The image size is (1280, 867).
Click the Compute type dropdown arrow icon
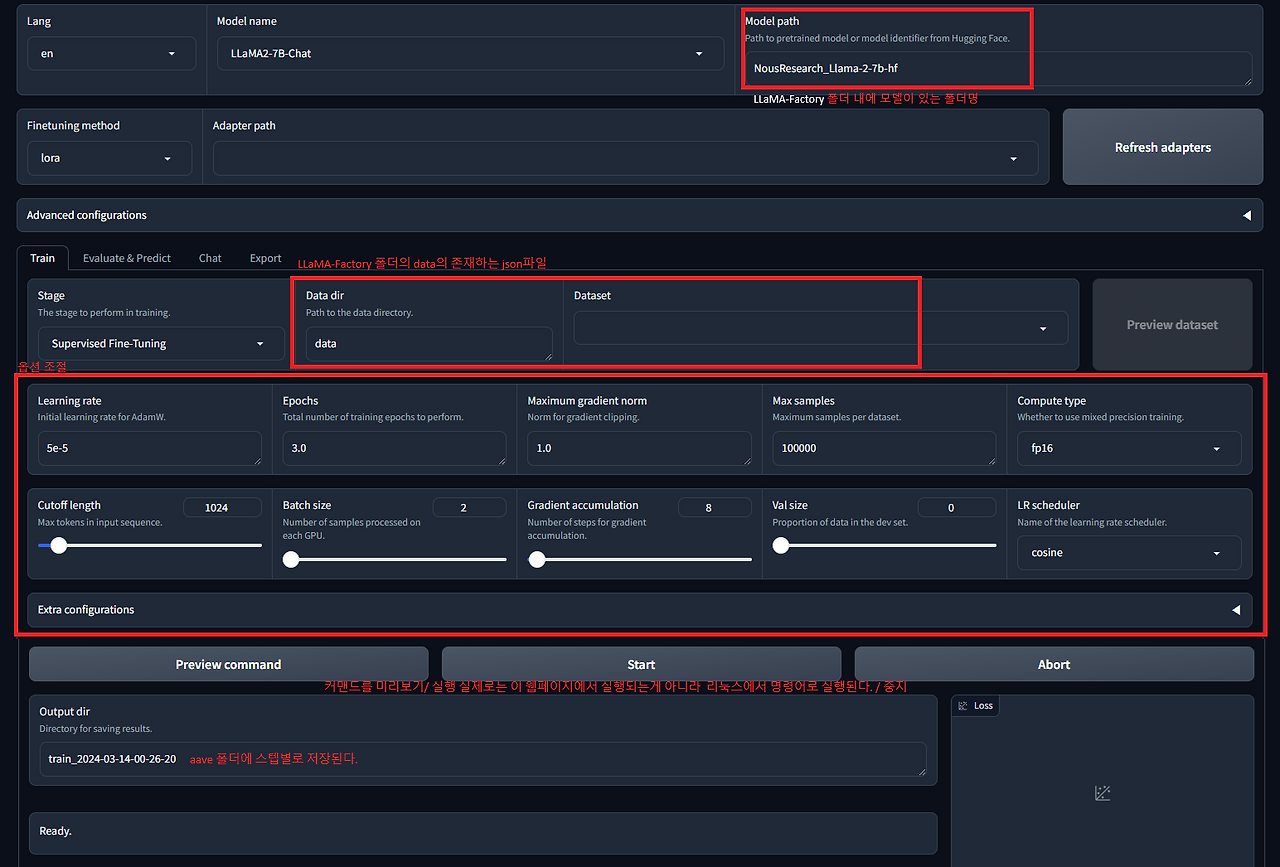coord(1216,449)
